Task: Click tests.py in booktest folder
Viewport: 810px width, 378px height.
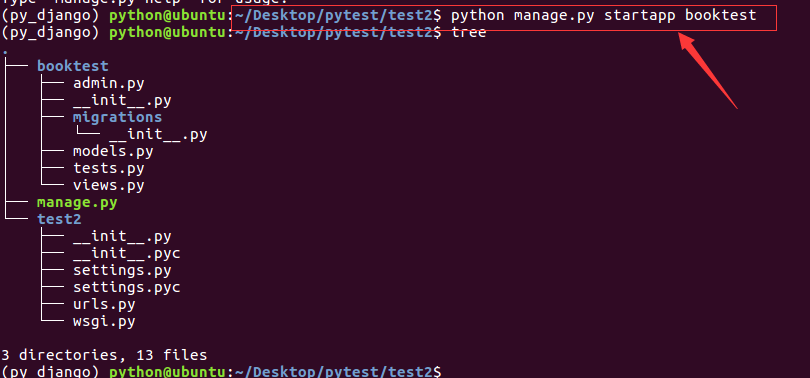Action: [108, 168]
